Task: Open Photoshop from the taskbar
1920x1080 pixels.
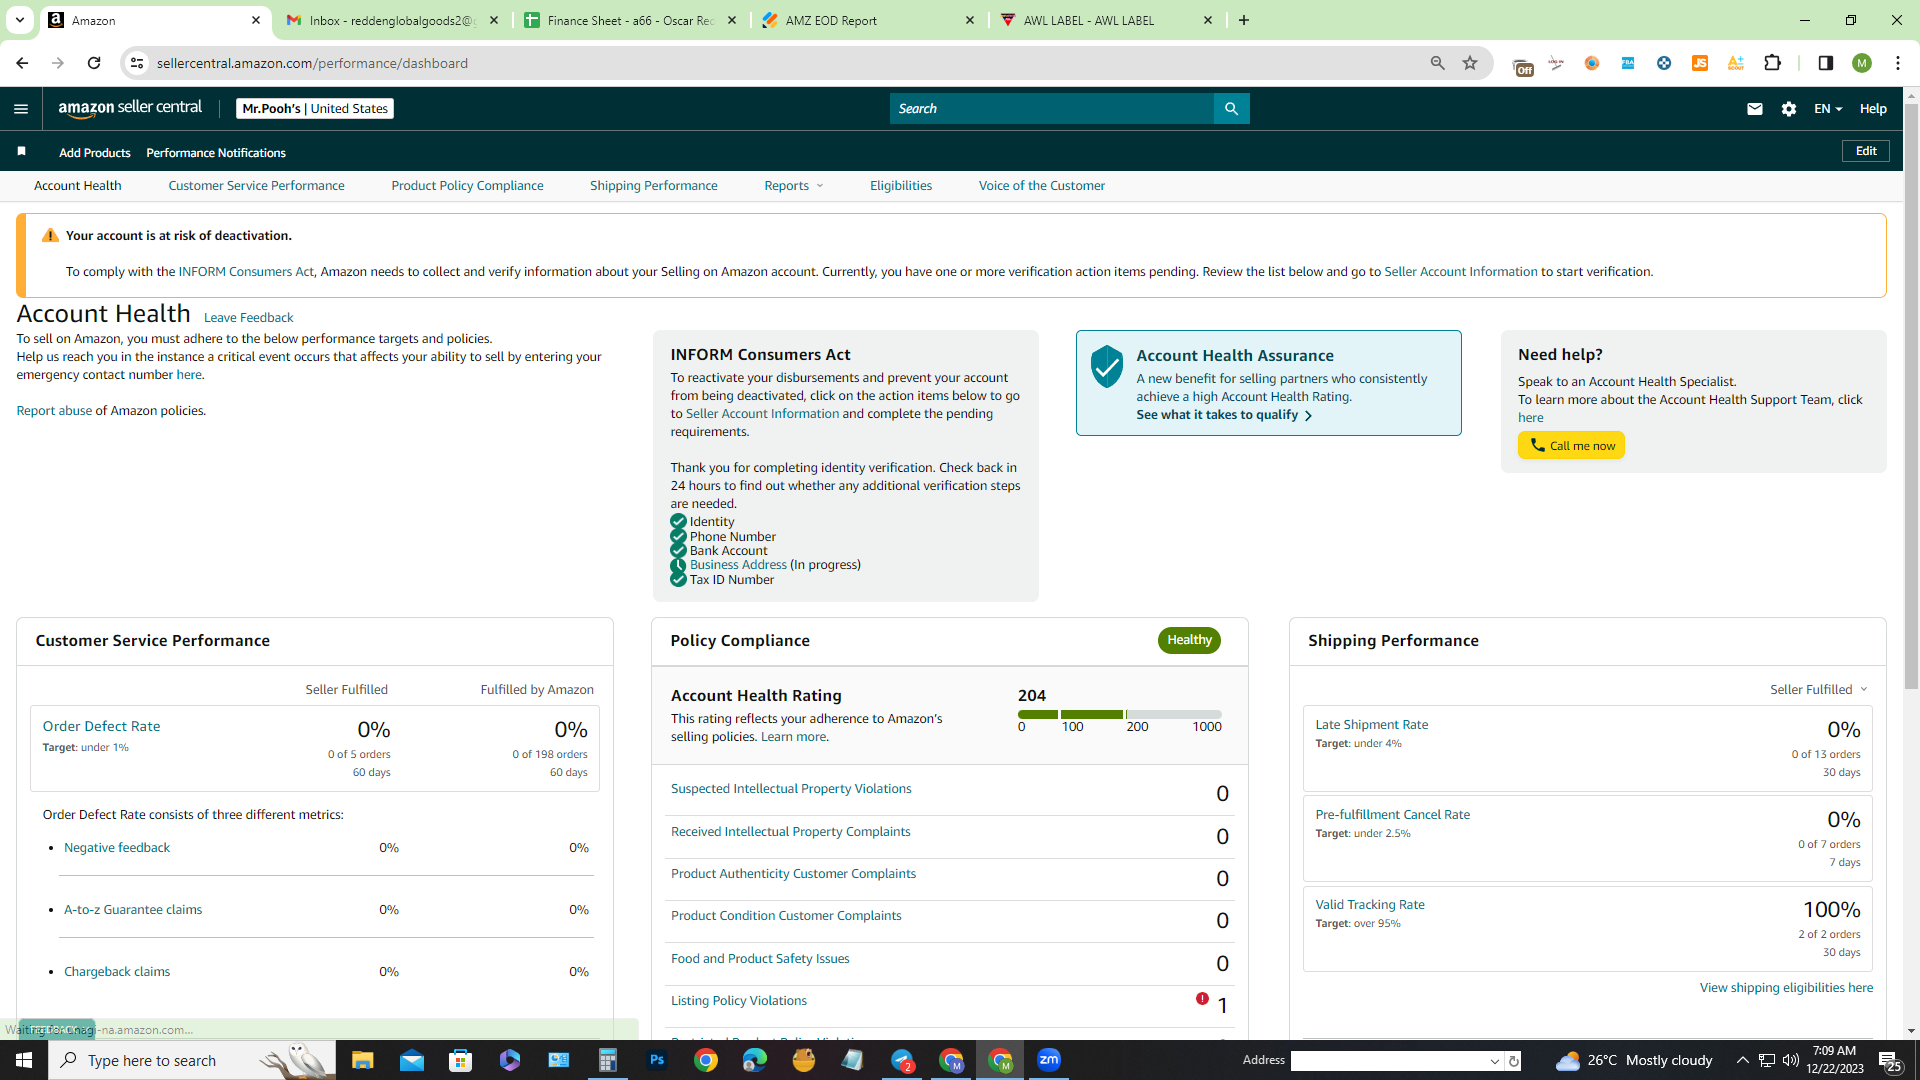Action: click(657, 1060)
